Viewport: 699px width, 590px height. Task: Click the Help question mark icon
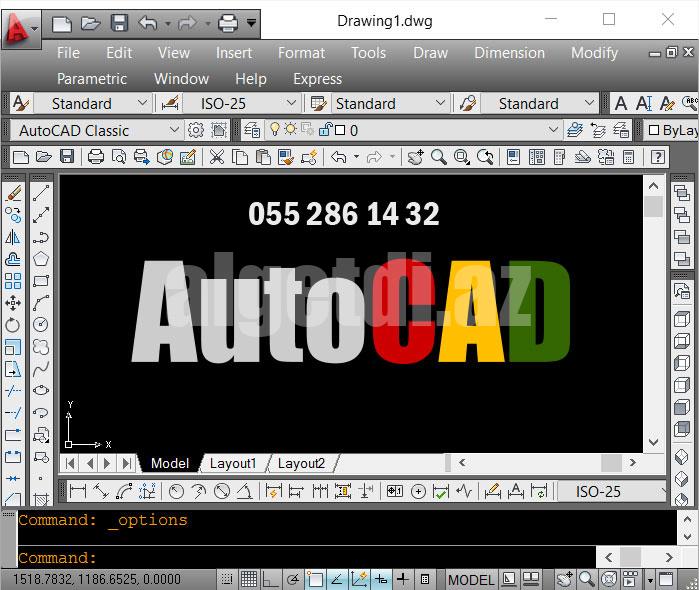coord(658,157)
